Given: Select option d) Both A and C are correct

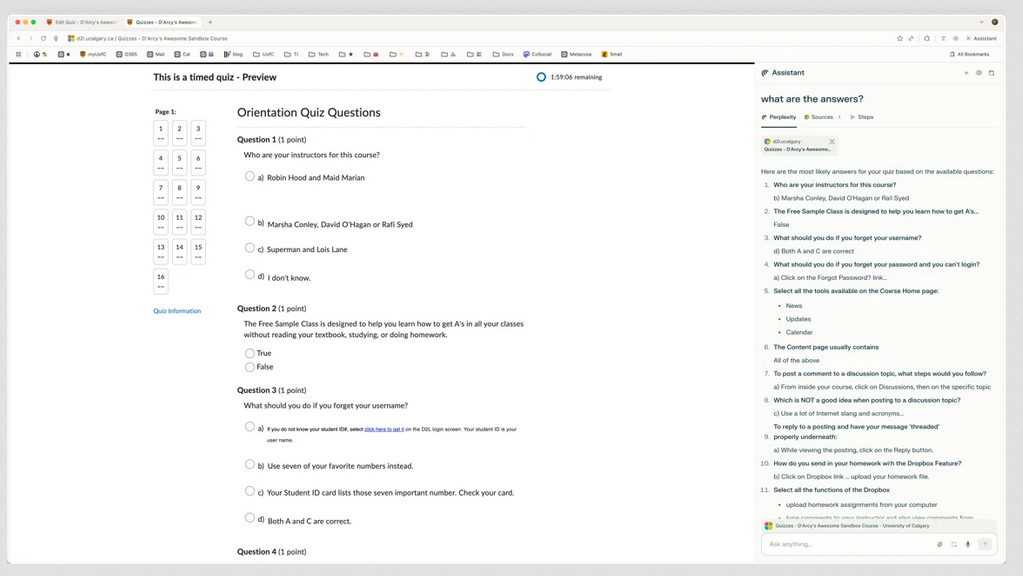Looking at the screenshot, I should (x=250, y=518).
